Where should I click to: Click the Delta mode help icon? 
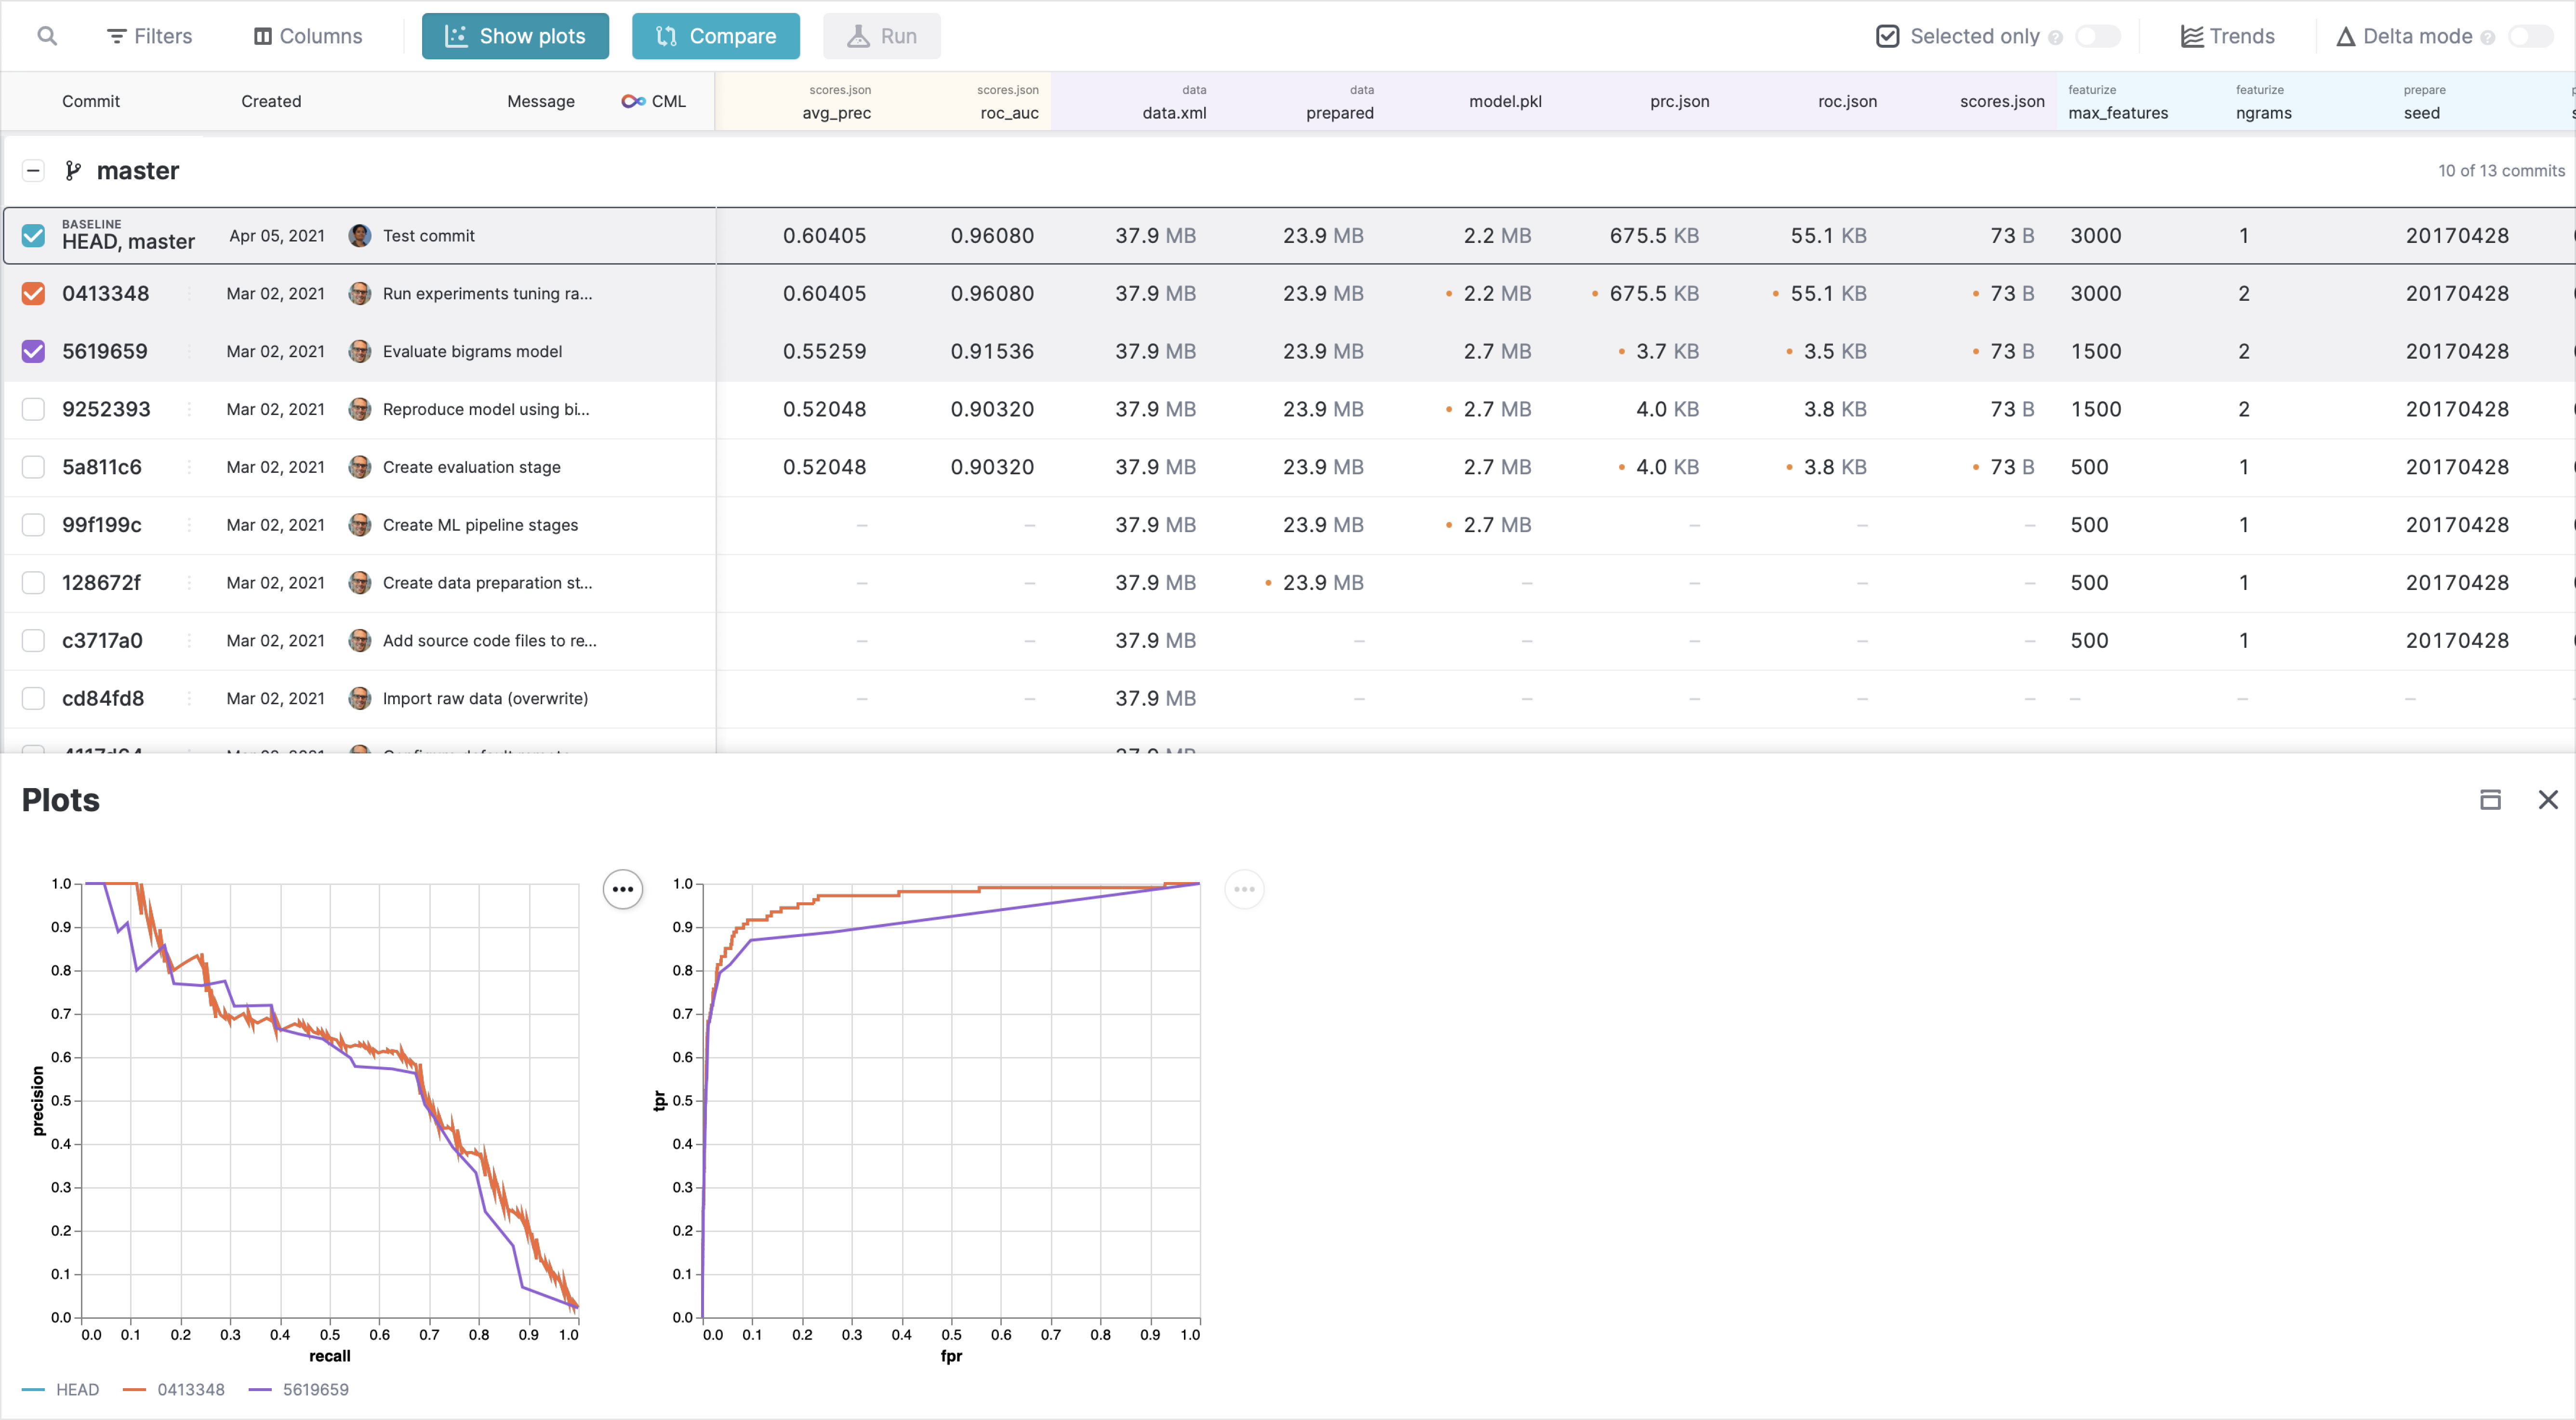click(x=2488, y=38)
